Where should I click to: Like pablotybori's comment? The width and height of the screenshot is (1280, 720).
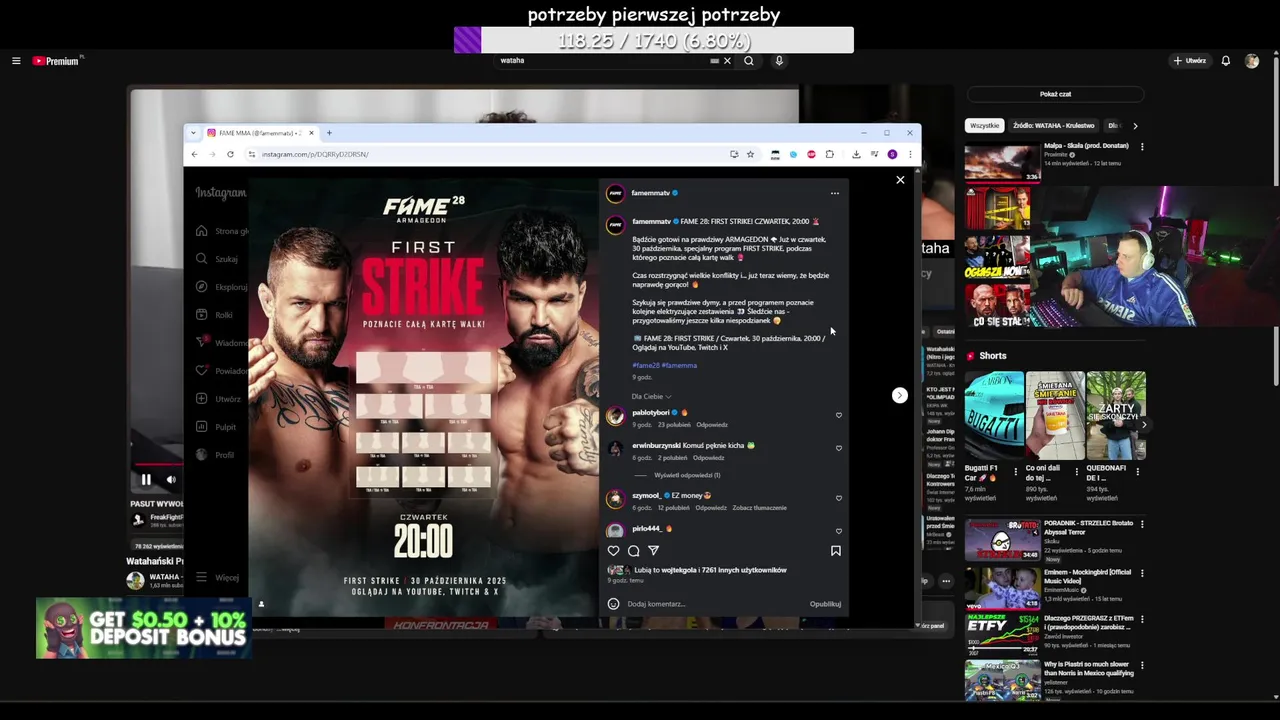click(x=839, y=415)
